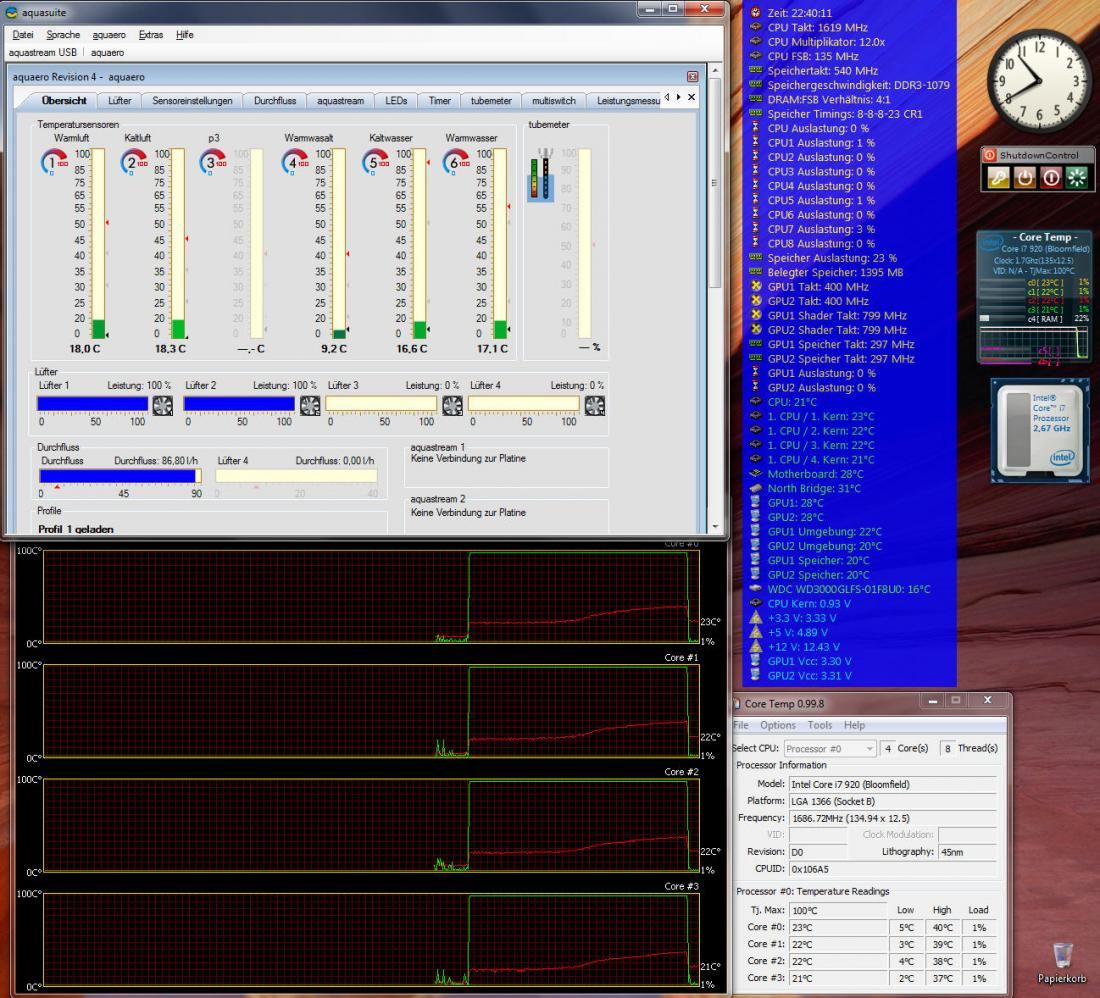Click the sensor 5 gauge icon under Kaltwasser
Image resolution: width=1100 pixels, height=998 pixels.
(375, 162)
